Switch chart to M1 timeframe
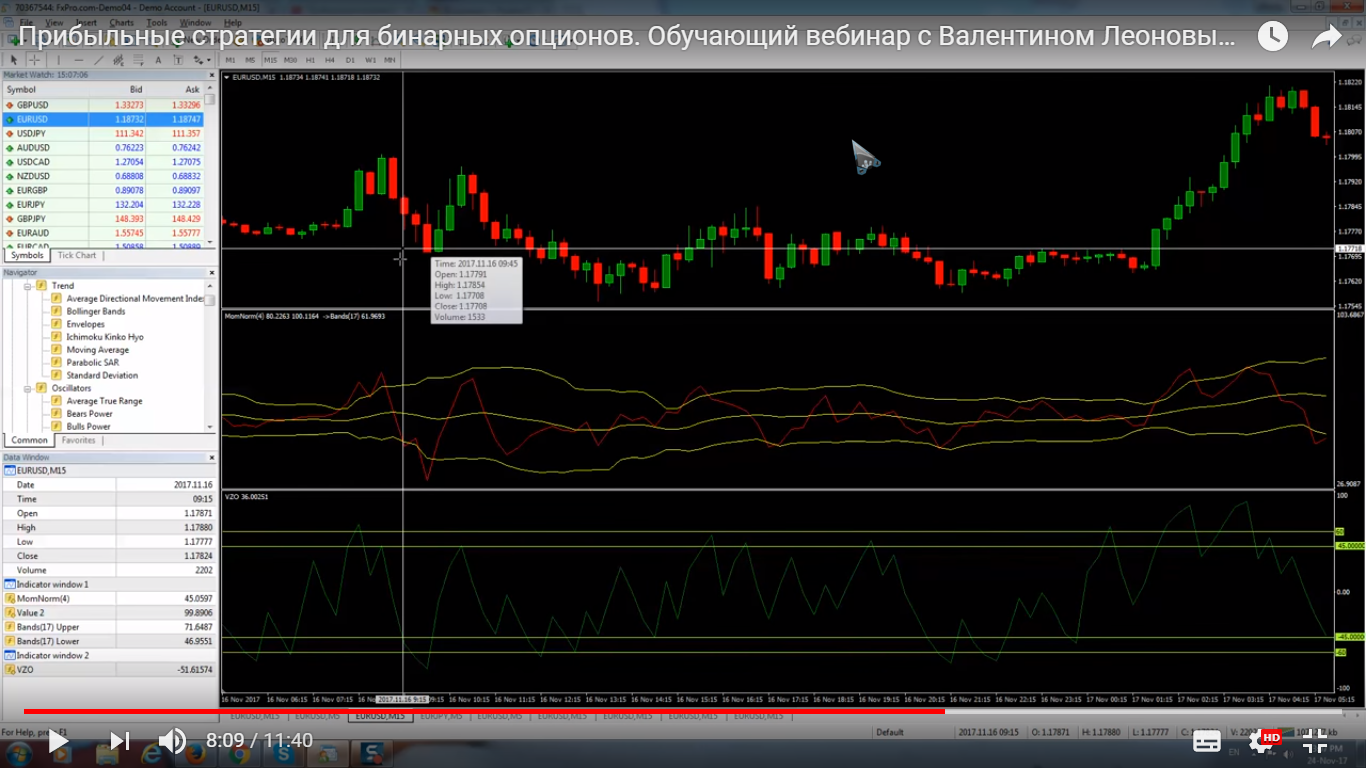The image size is (1366, 768). tap(230, 60)
